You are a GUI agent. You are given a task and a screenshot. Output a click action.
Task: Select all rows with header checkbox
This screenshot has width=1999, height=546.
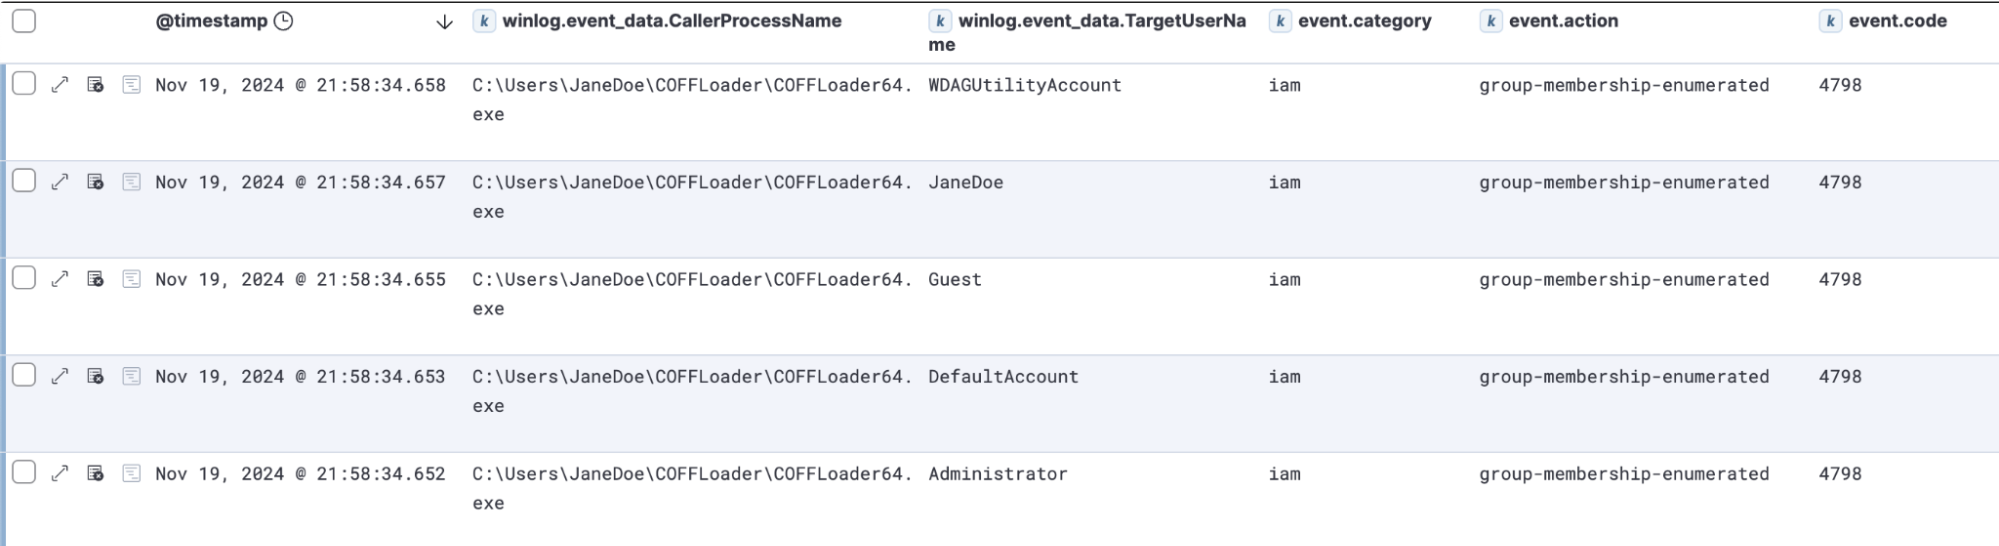pos(24,21)
